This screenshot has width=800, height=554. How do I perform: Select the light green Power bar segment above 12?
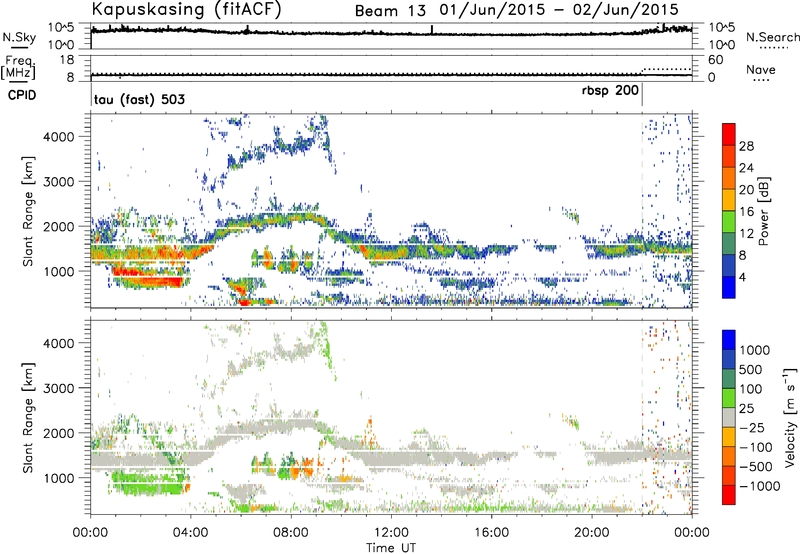click(729, 222)
